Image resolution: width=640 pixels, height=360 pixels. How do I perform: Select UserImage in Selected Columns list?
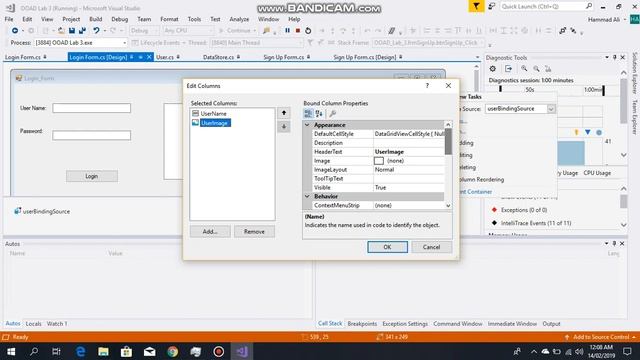pyautogui.click(x=215, y=123)
